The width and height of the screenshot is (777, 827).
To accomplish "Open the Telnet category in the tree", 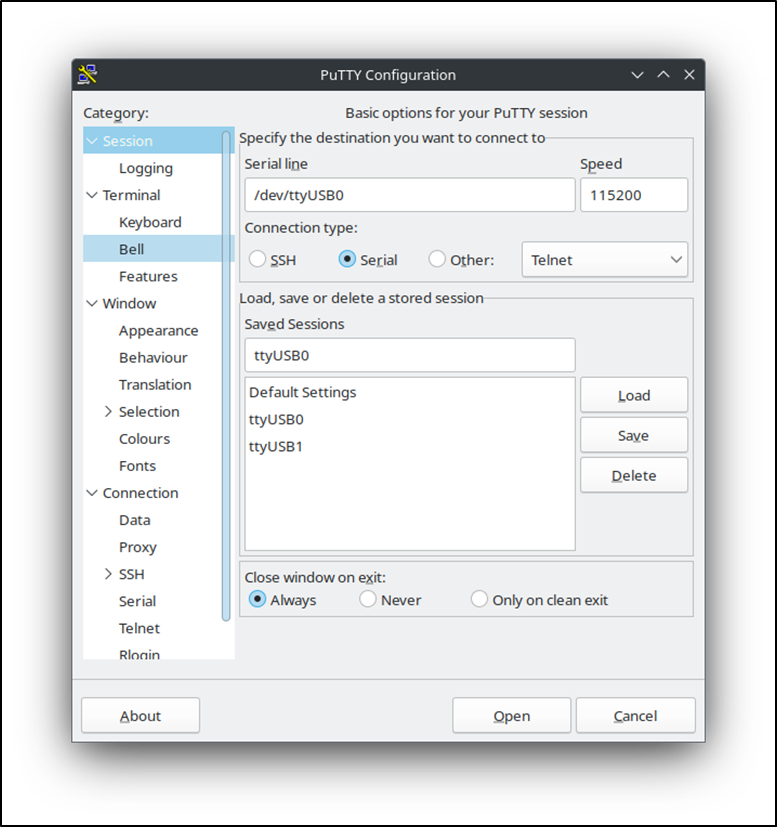I will pyautogui.click(x=139, y=628).
